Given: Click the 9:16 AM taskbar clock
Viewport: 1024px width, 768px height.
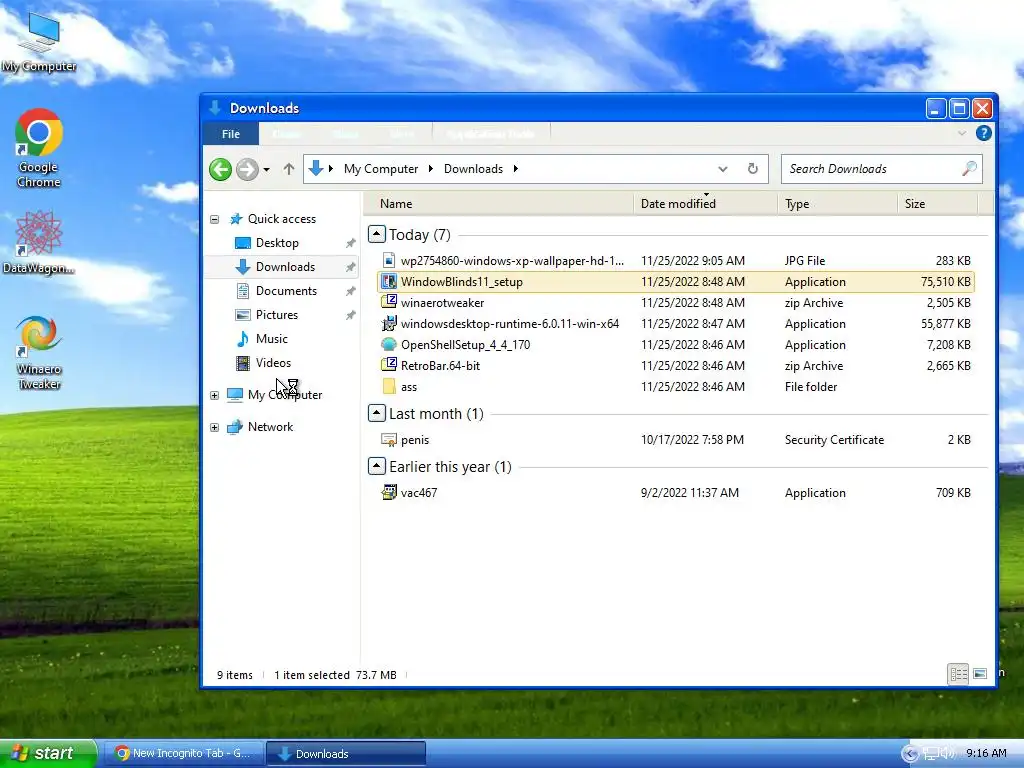Looking at the screenshot, I should pyautogui.click(x=986, y=754).
